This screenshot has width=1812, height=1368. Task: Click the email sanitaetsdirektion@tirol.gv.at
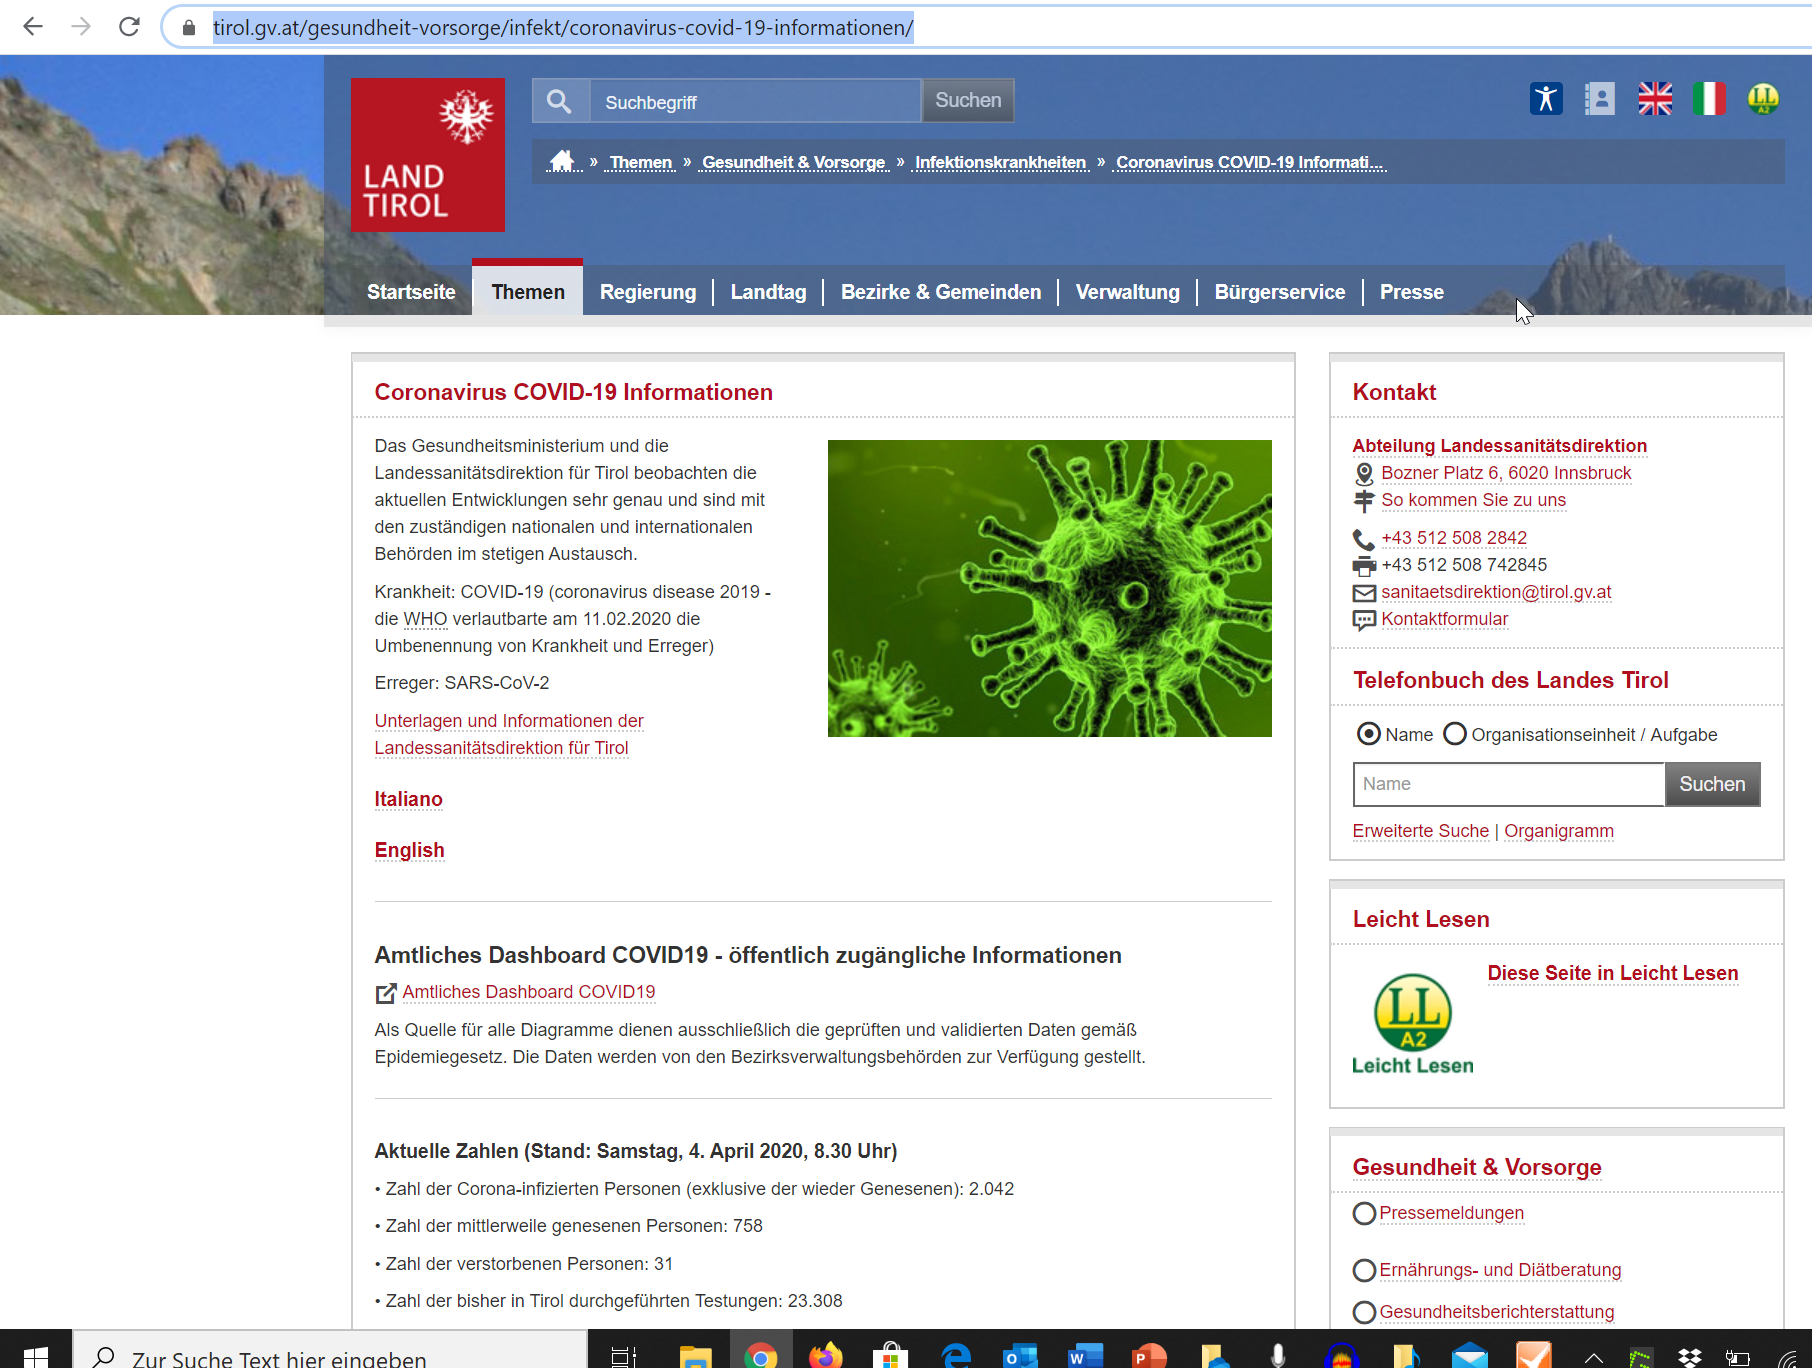(1496, 592)
